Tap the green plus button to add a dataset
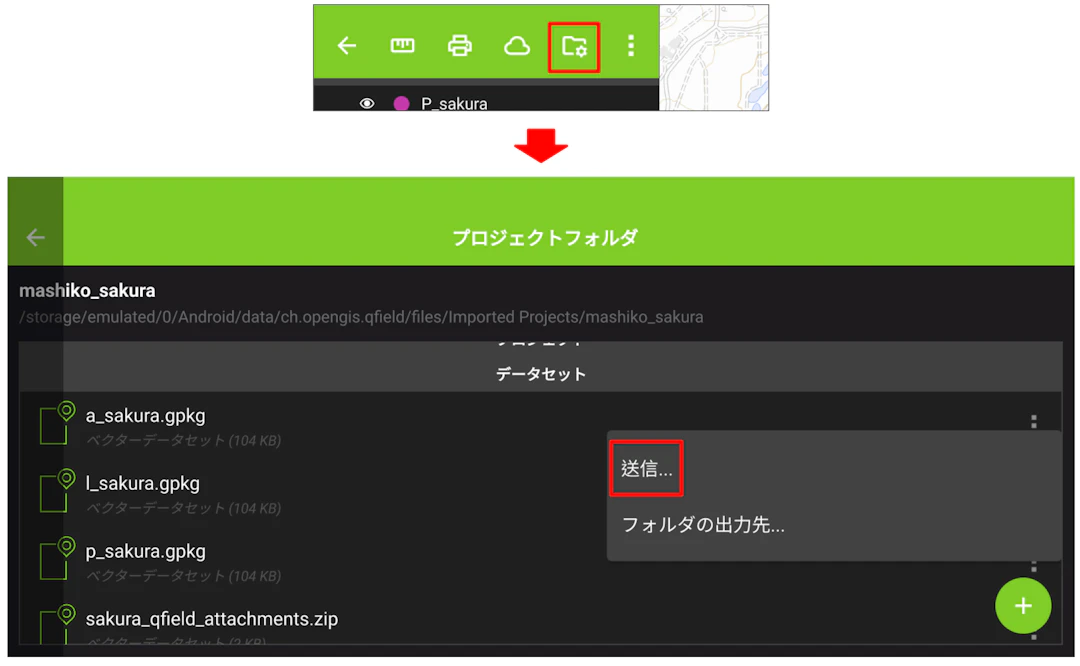The image size is (1080, 666). click(1023, 606)
